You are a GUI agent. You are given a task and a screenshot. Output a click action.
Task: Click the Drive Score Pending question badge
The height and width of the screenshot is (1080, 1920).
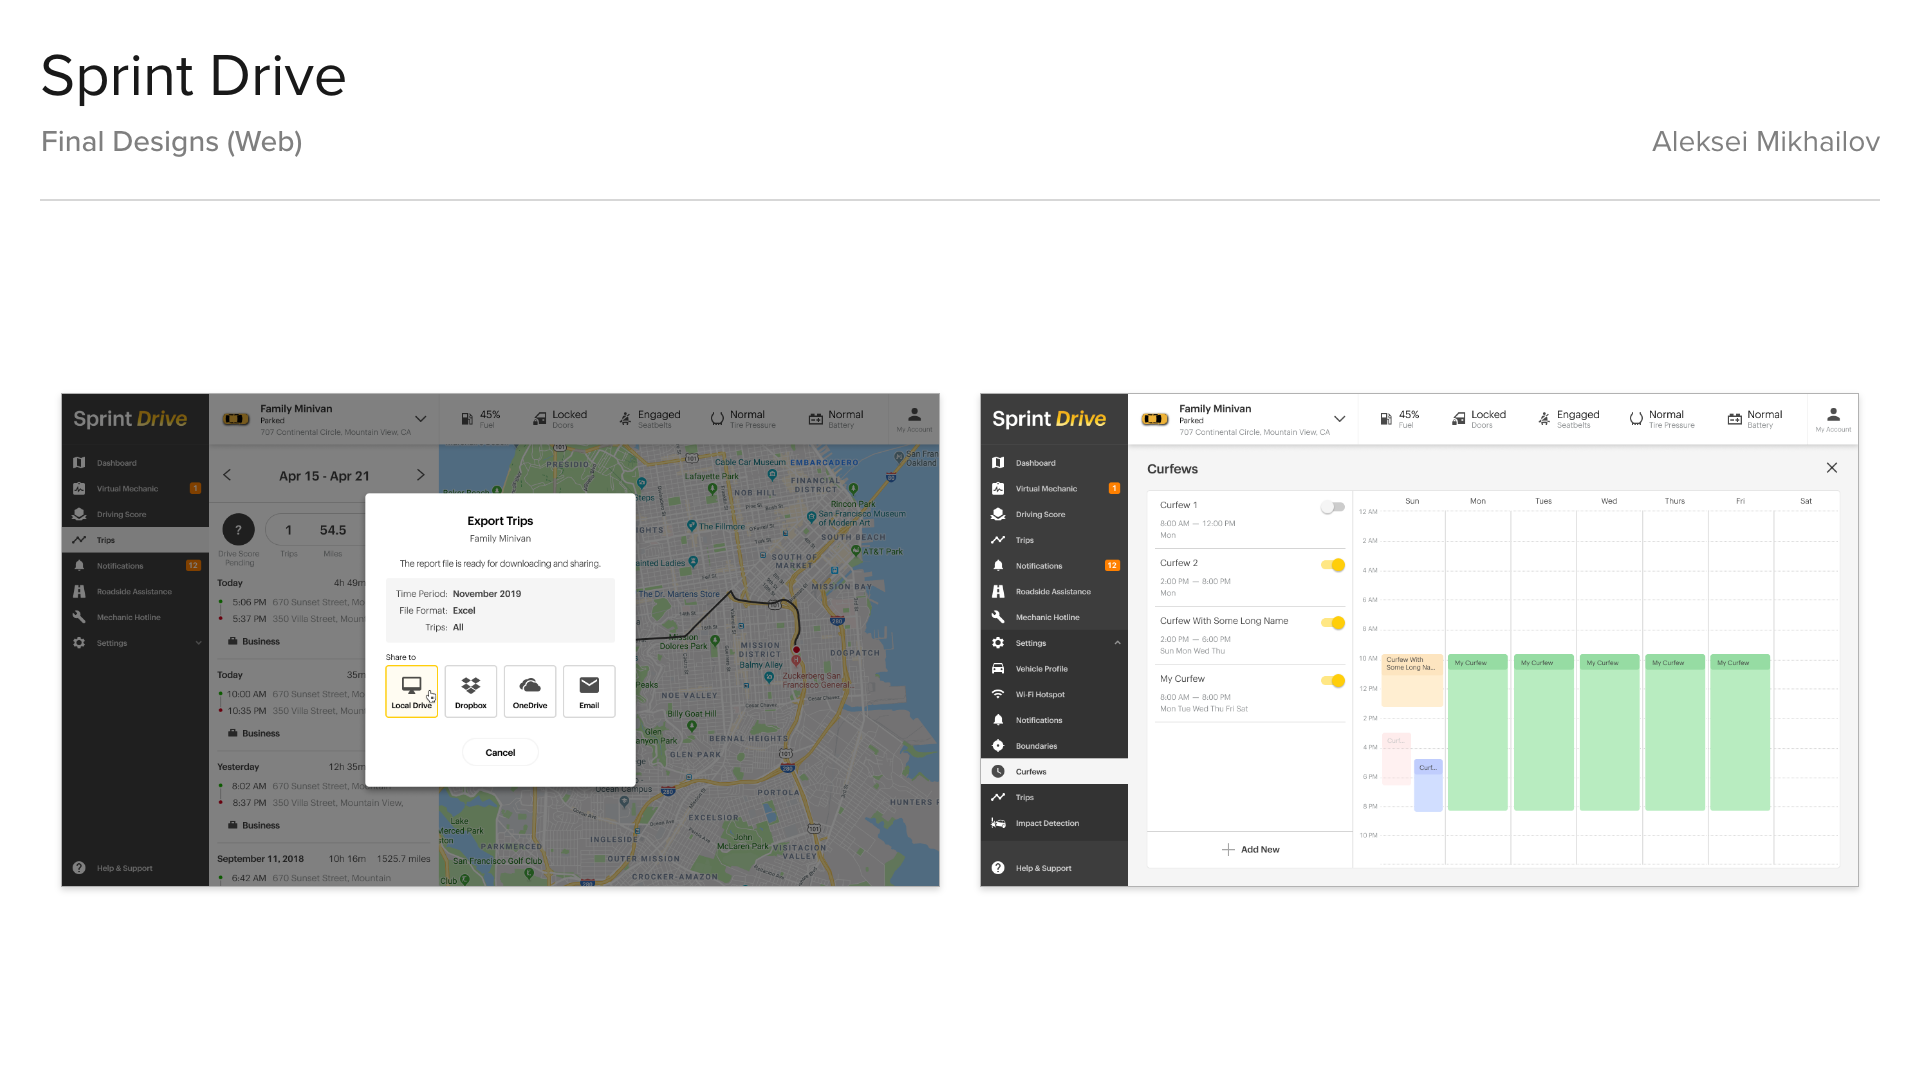[238, 530]
